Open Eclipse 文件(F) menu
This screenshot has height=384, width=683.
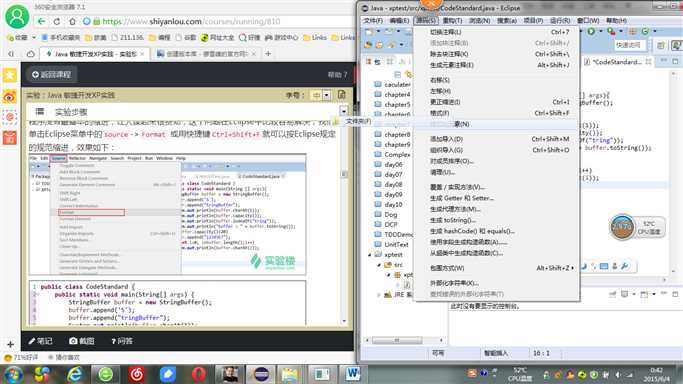(x=373, y=20)
